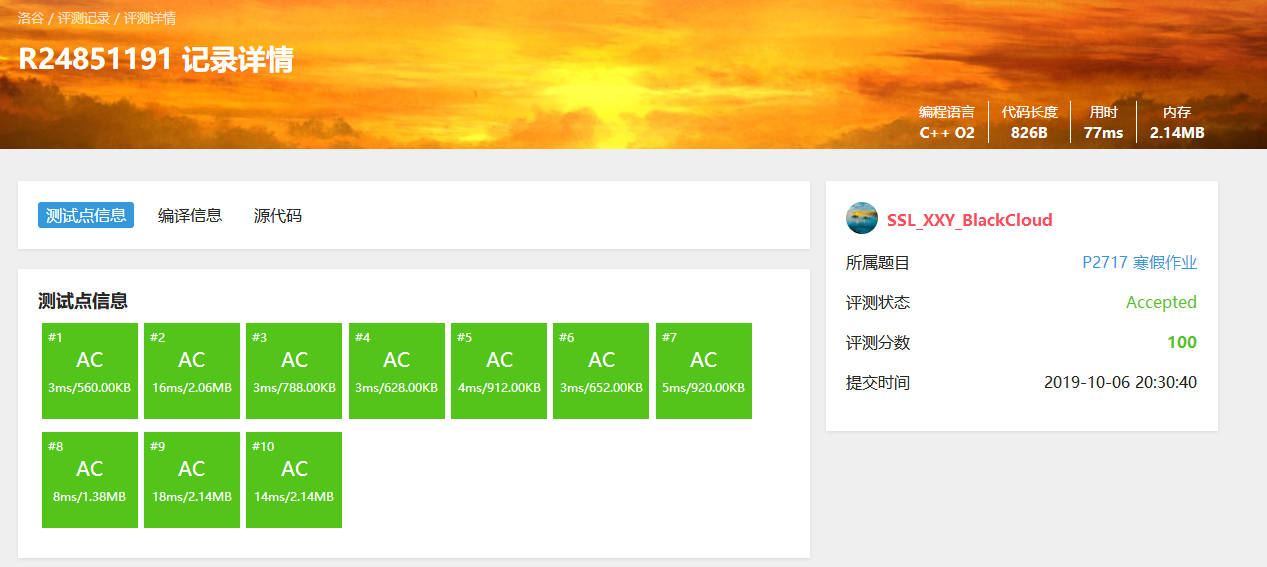The height and width of the screenshot is (567, 1267).
Task: Click the 评测分数 label
Action: [x=878, y=342]
